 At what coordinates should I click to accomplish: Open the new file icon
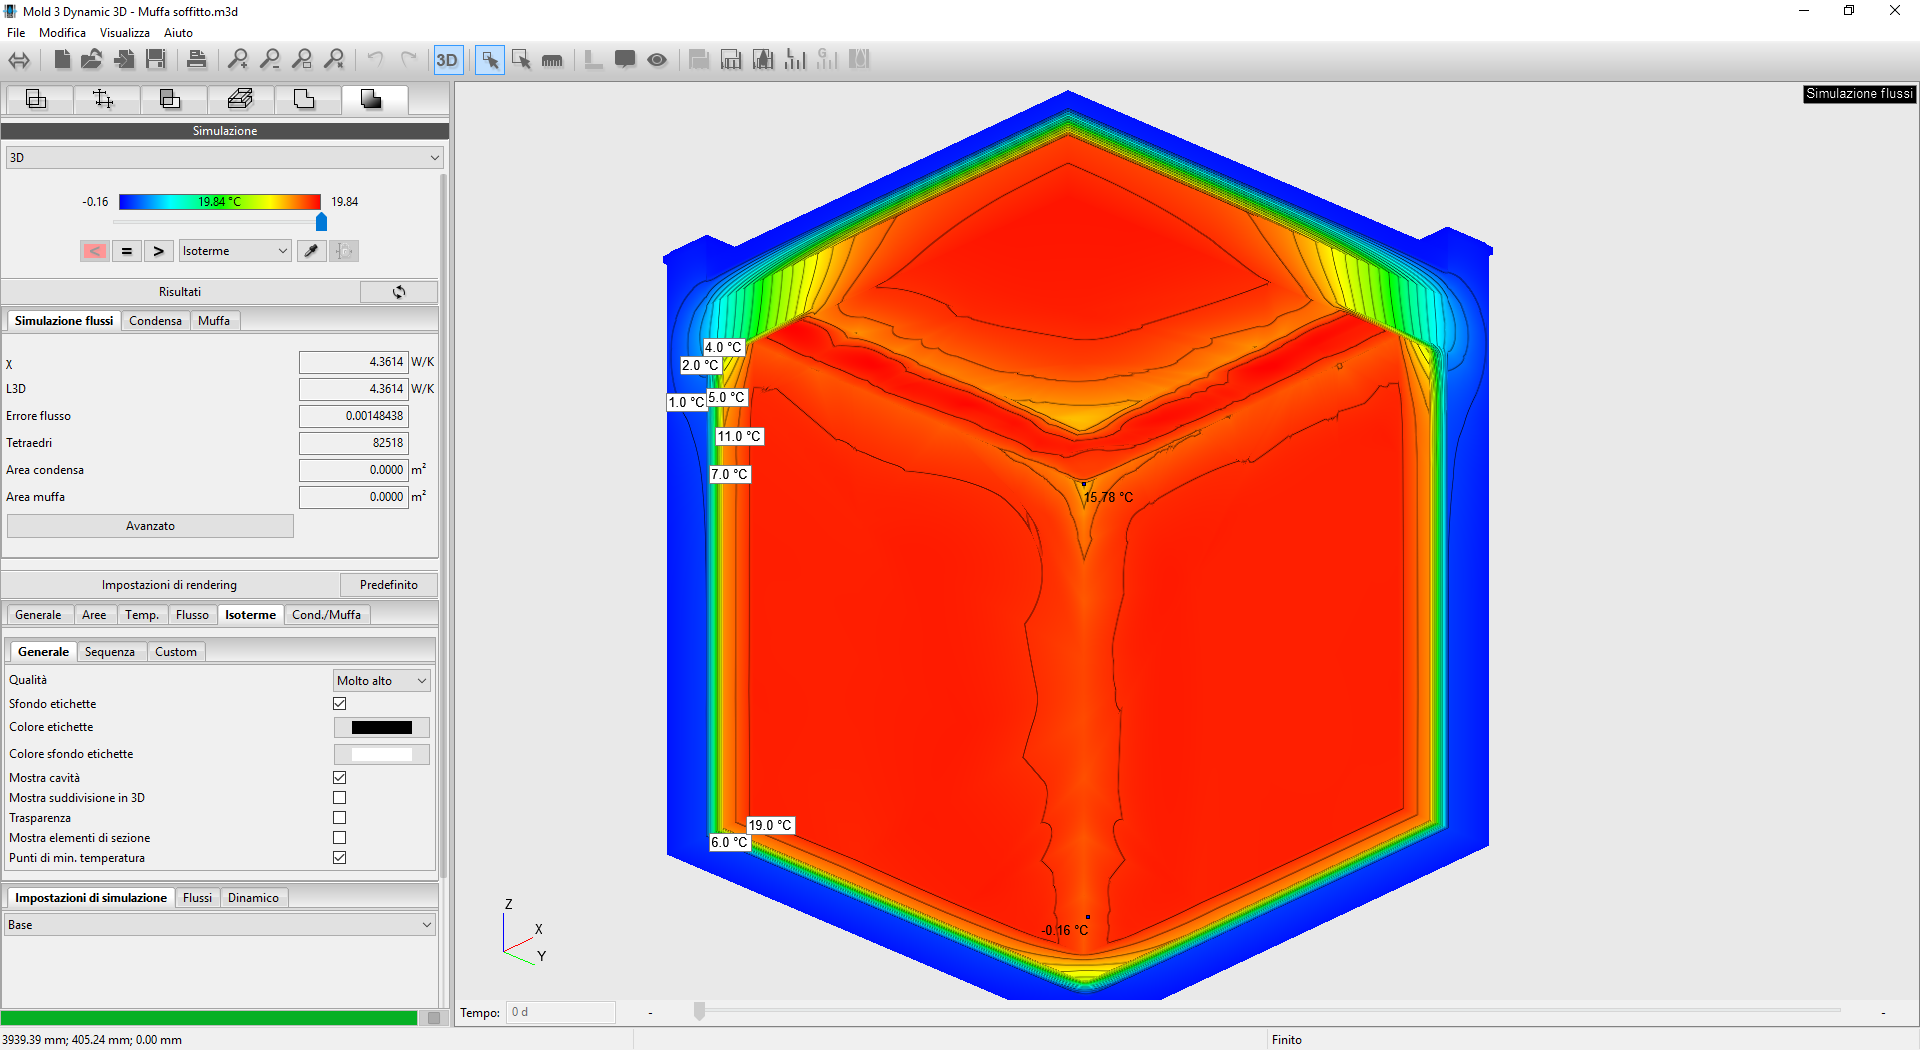click(x=62, y=60)
